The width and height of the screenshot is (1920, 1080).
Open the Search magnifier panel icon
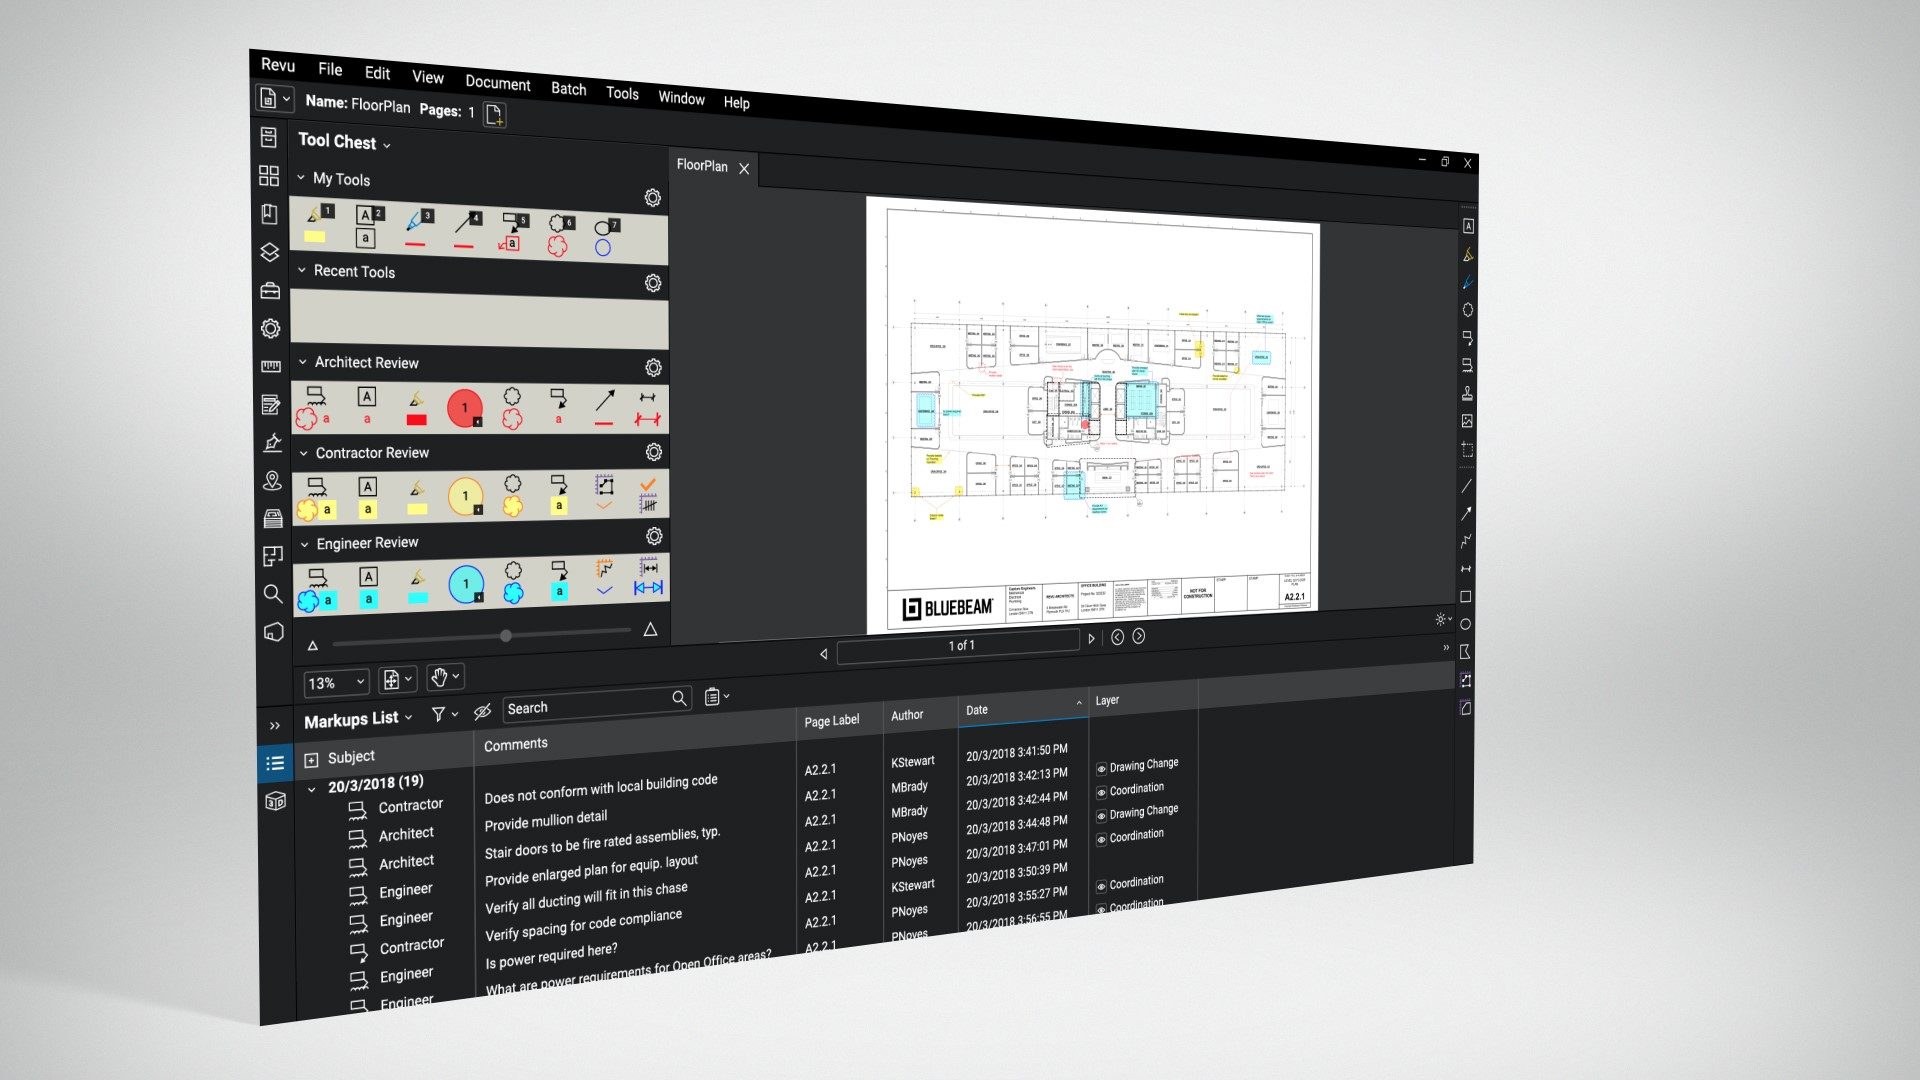[272, 594]
